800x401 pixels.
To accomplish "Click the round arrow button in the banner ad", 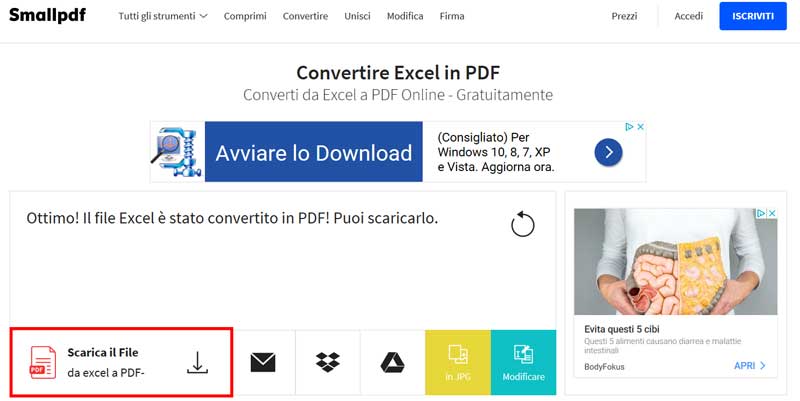I will click(608, 152).
